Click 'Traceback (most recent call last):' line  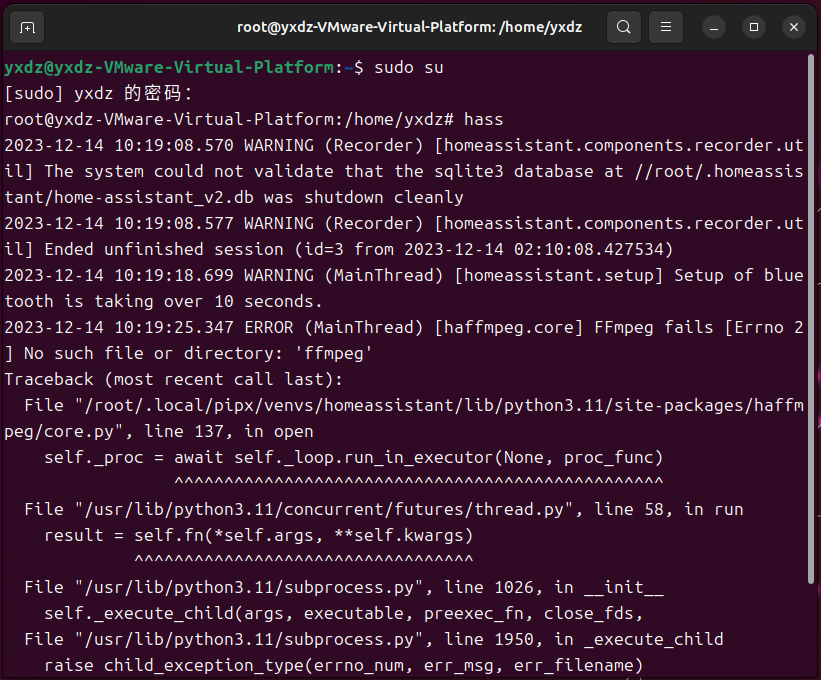tap(173, 380)
